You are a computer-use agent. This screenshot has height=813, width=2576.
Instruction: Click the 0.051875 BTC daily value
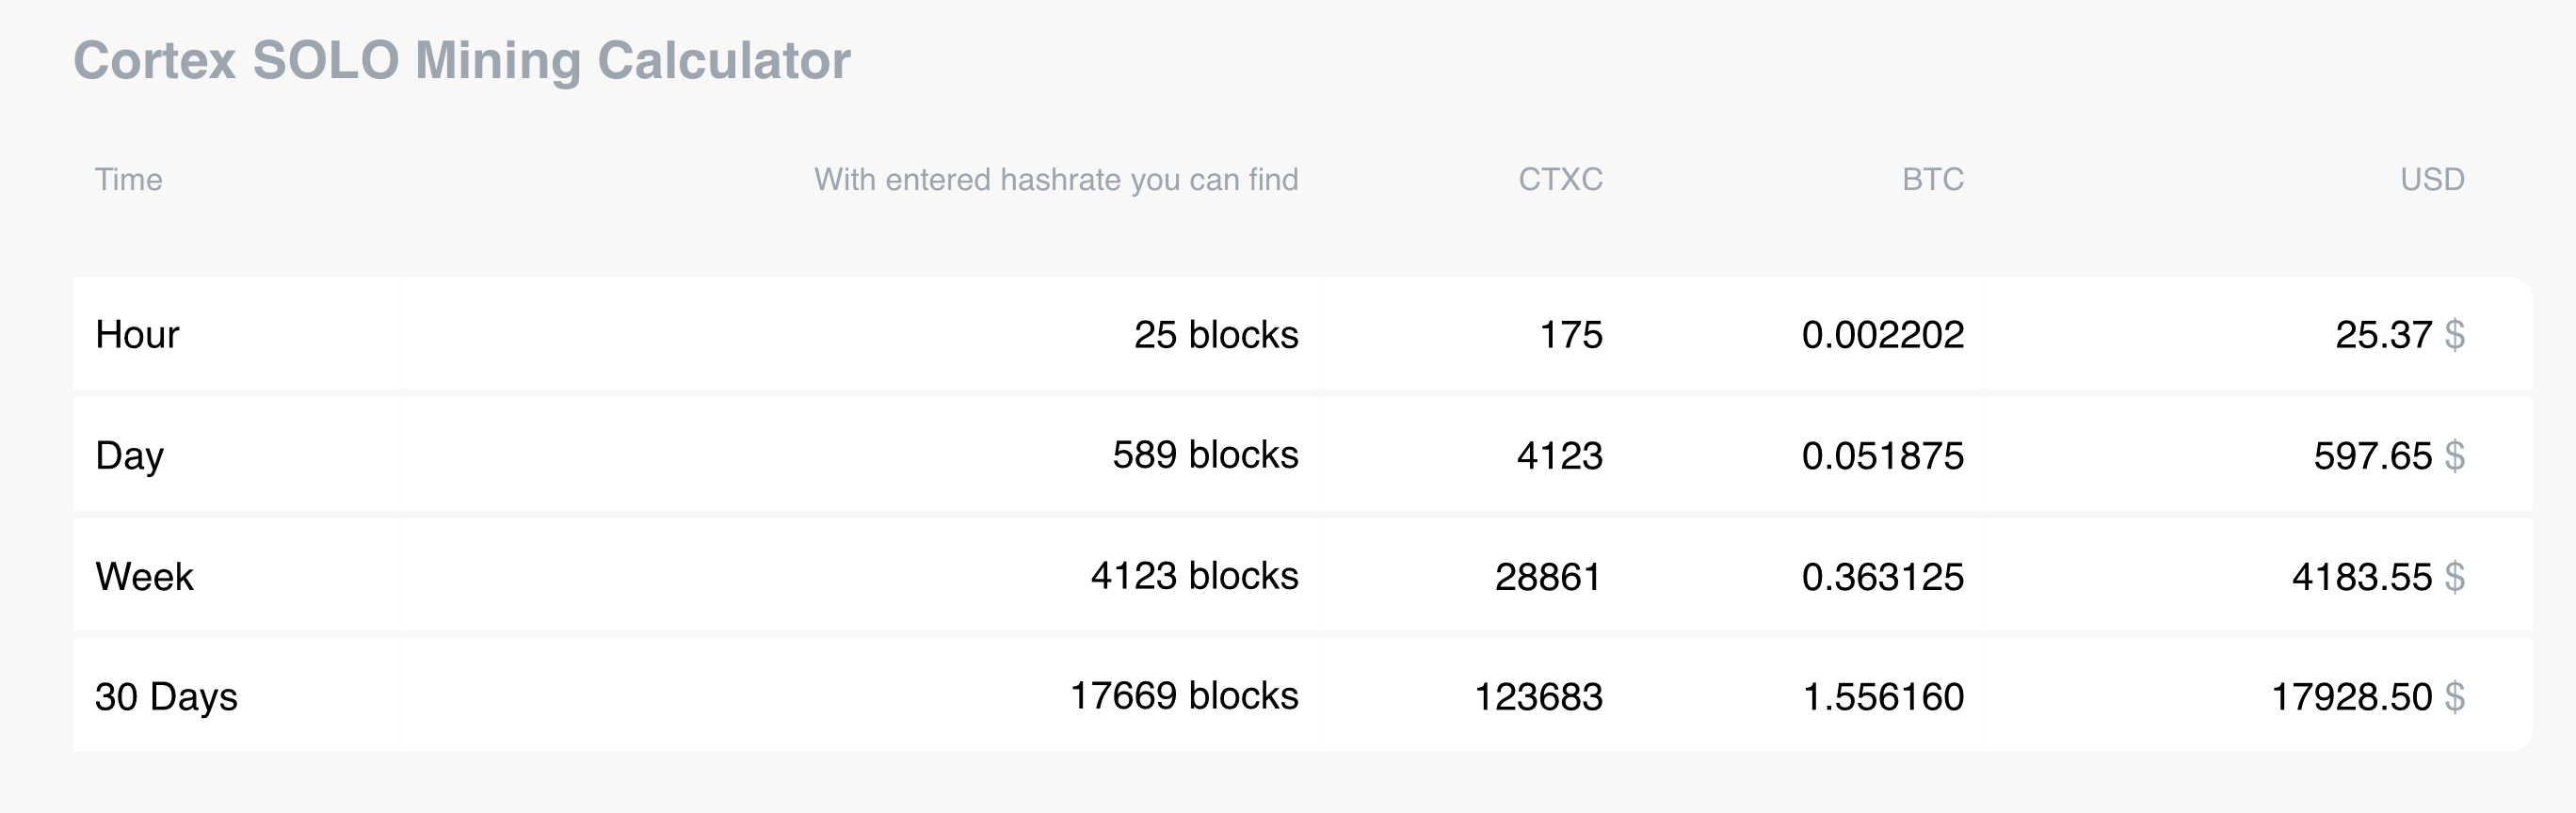click(x=1882, y=456)
